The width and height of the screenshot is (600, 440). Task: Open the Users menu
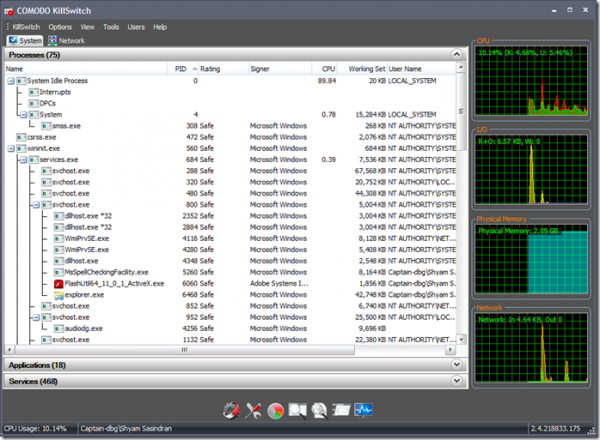[x=136, y=27]
